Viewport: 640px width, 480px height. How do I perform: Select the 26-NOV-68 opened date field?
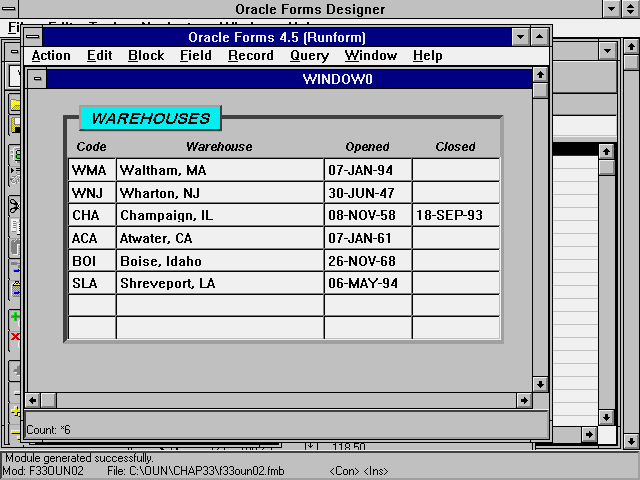[x=368, y=261]
